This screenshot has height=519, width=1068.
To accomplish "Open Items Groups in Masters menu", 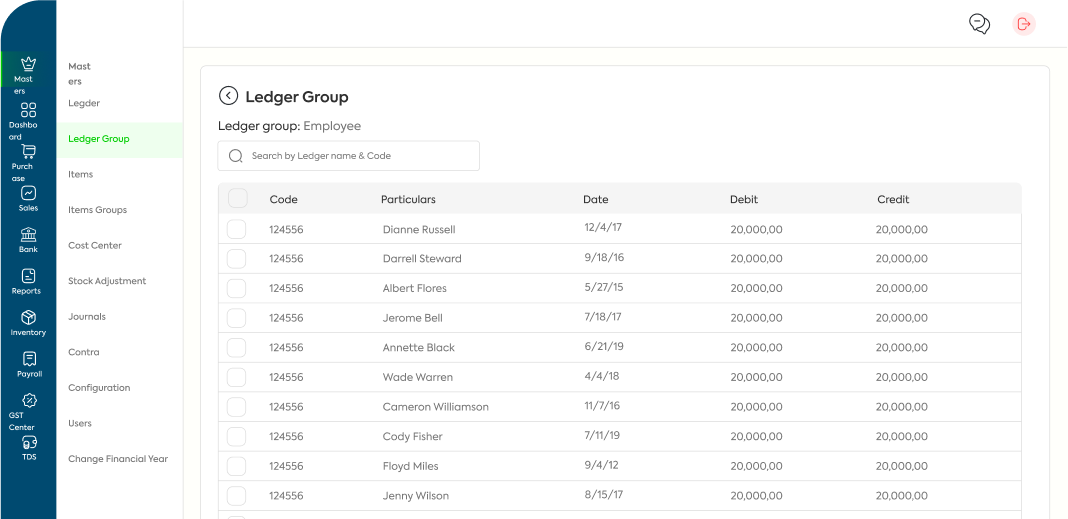I will [97, 210].
